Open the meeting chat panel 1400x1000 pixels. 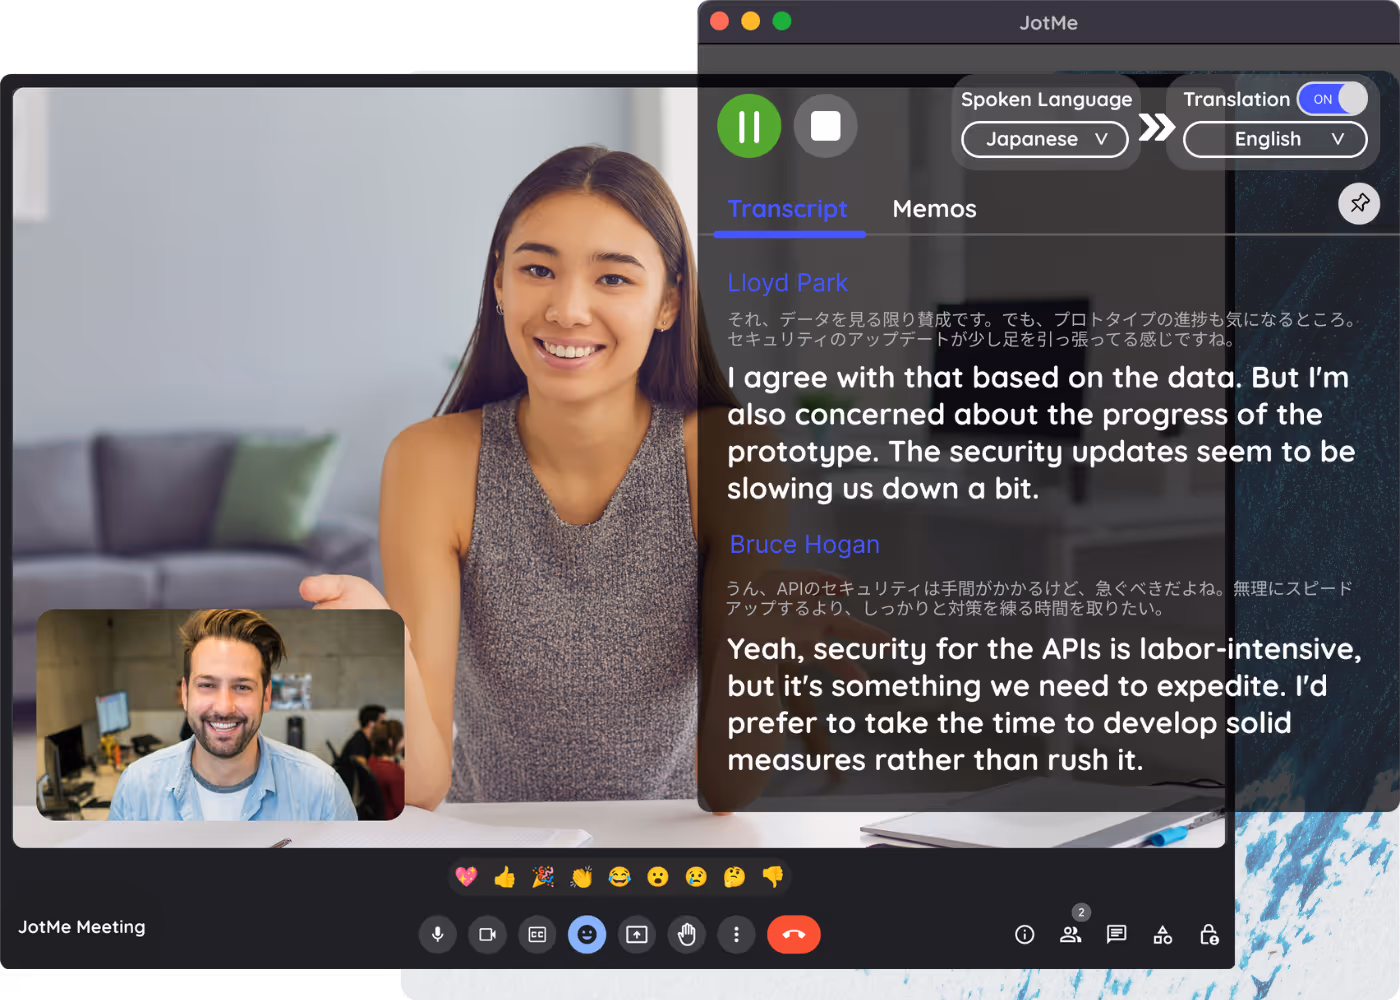[1117, 934]
